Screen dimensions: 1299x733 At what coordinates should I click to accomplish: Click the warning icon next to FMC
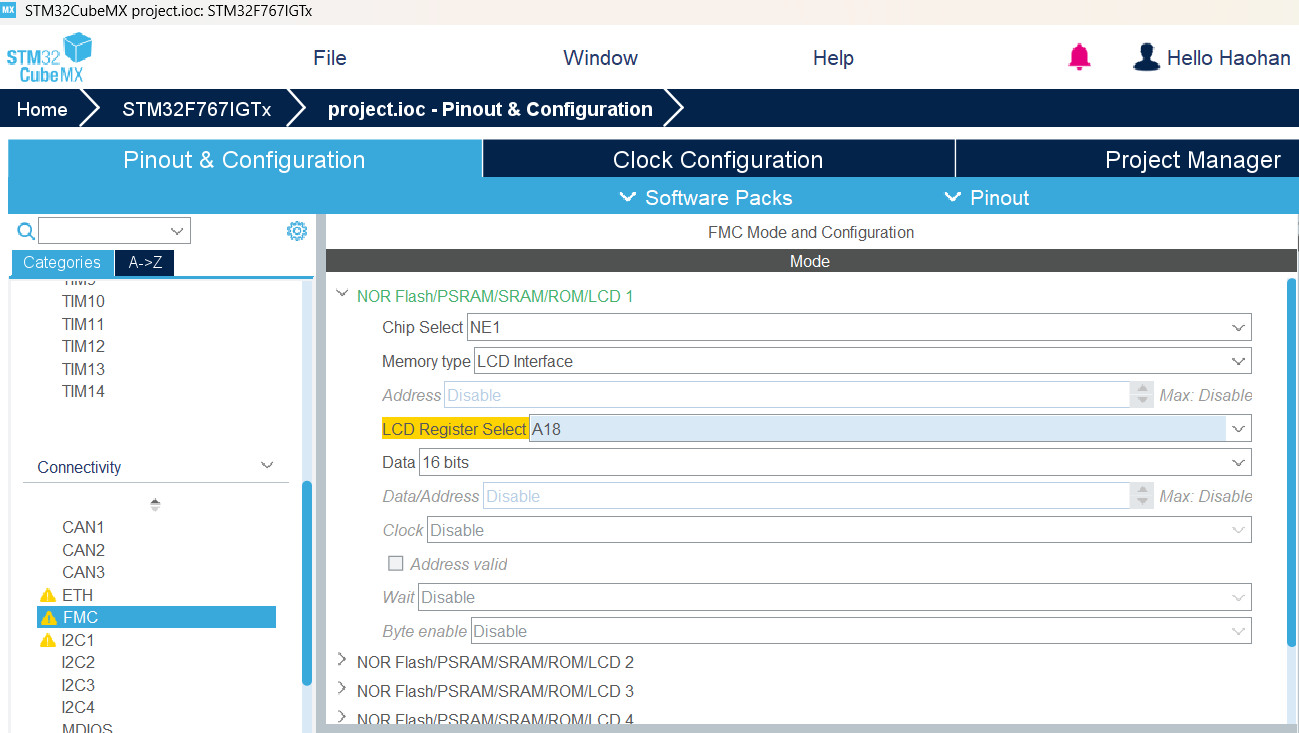(48, 618)
